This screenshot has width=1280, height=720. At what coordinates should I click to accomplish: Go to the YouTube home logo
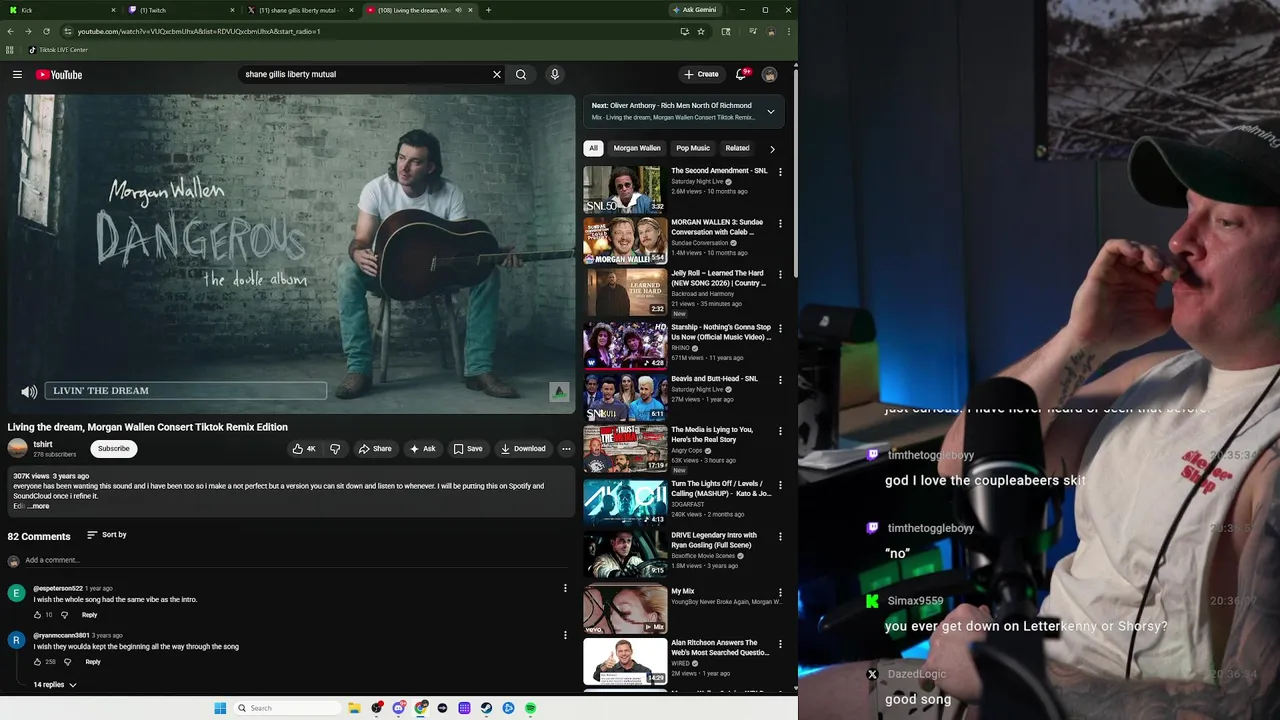point(59,74)
